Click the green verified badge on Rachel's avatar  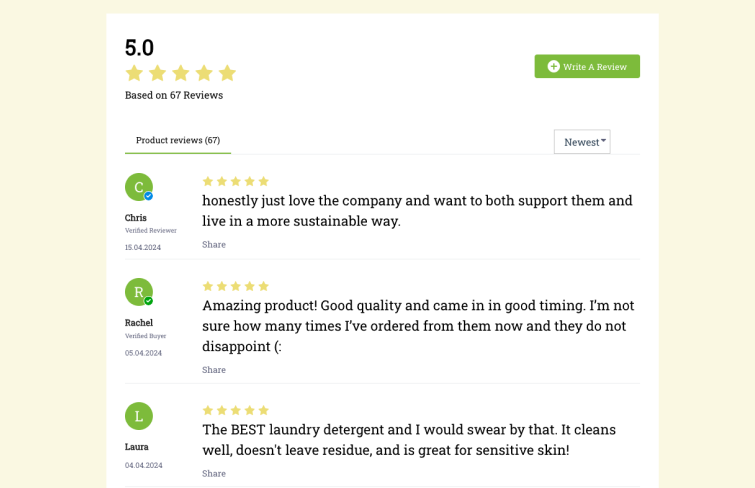[149, 301]
